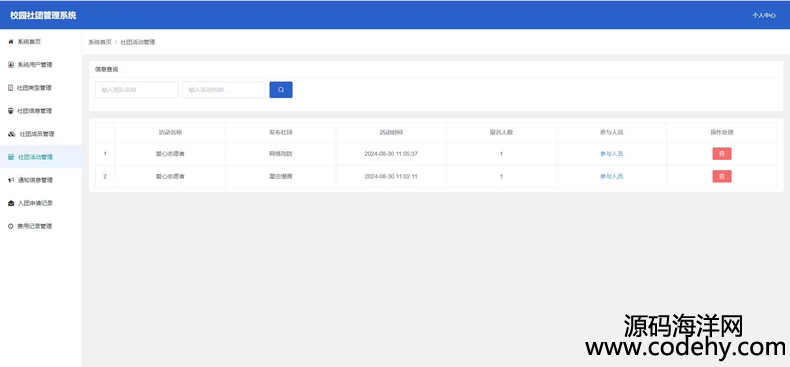This screenshot has height=367, width=790.
Task: Click the time cell 2024-08-30 11:02:11
Action: [x=391, y=176]
